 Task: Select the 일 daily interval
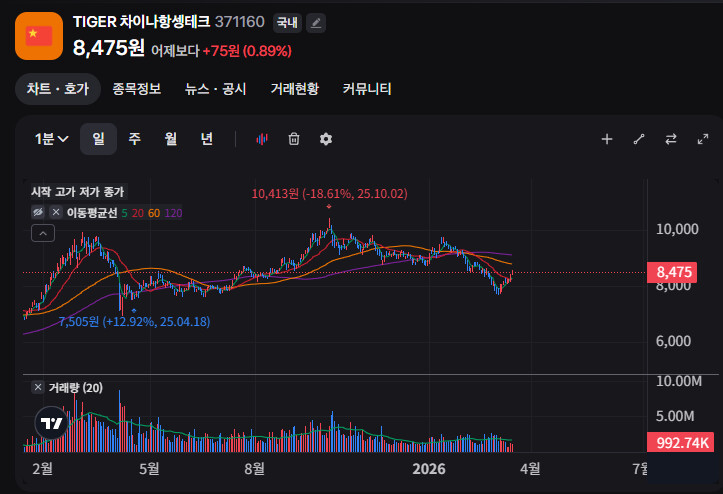[x=98, y=139]
